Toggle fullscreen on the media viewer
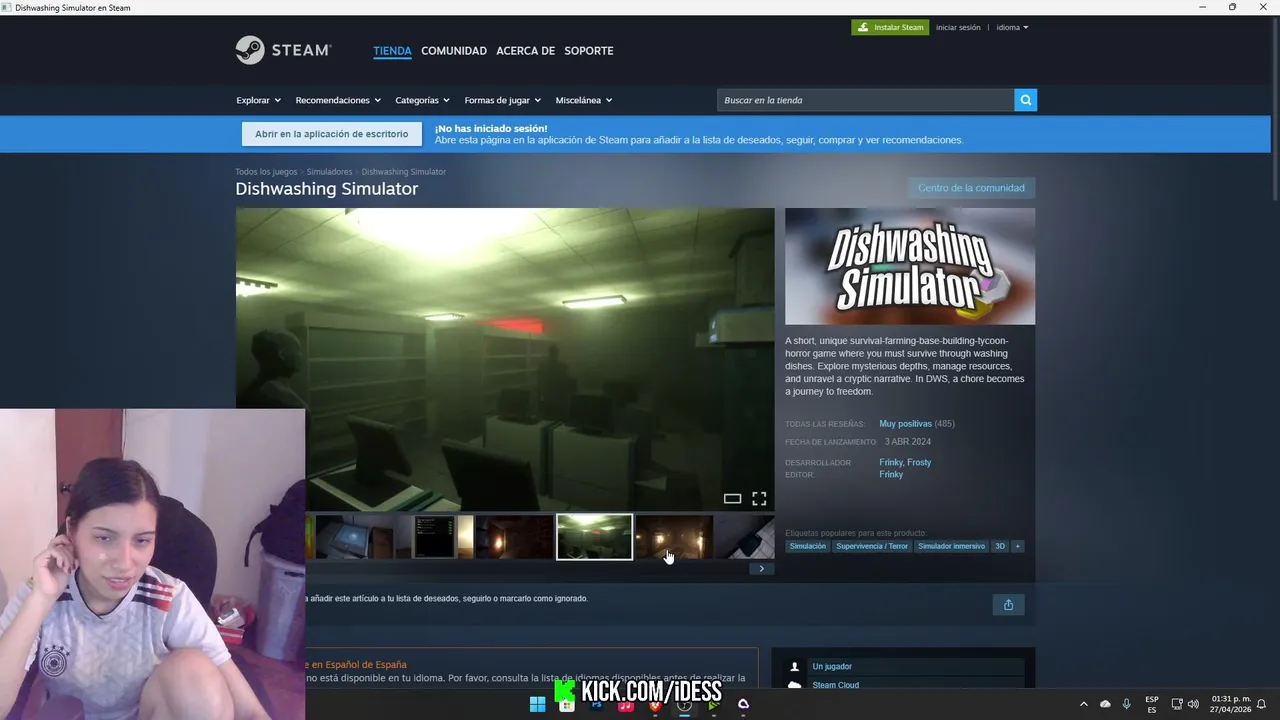 (759, 498)
